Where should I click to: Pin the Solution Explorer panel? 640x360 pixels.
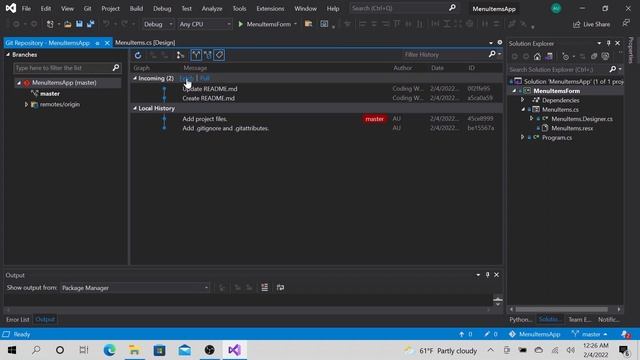609,43
